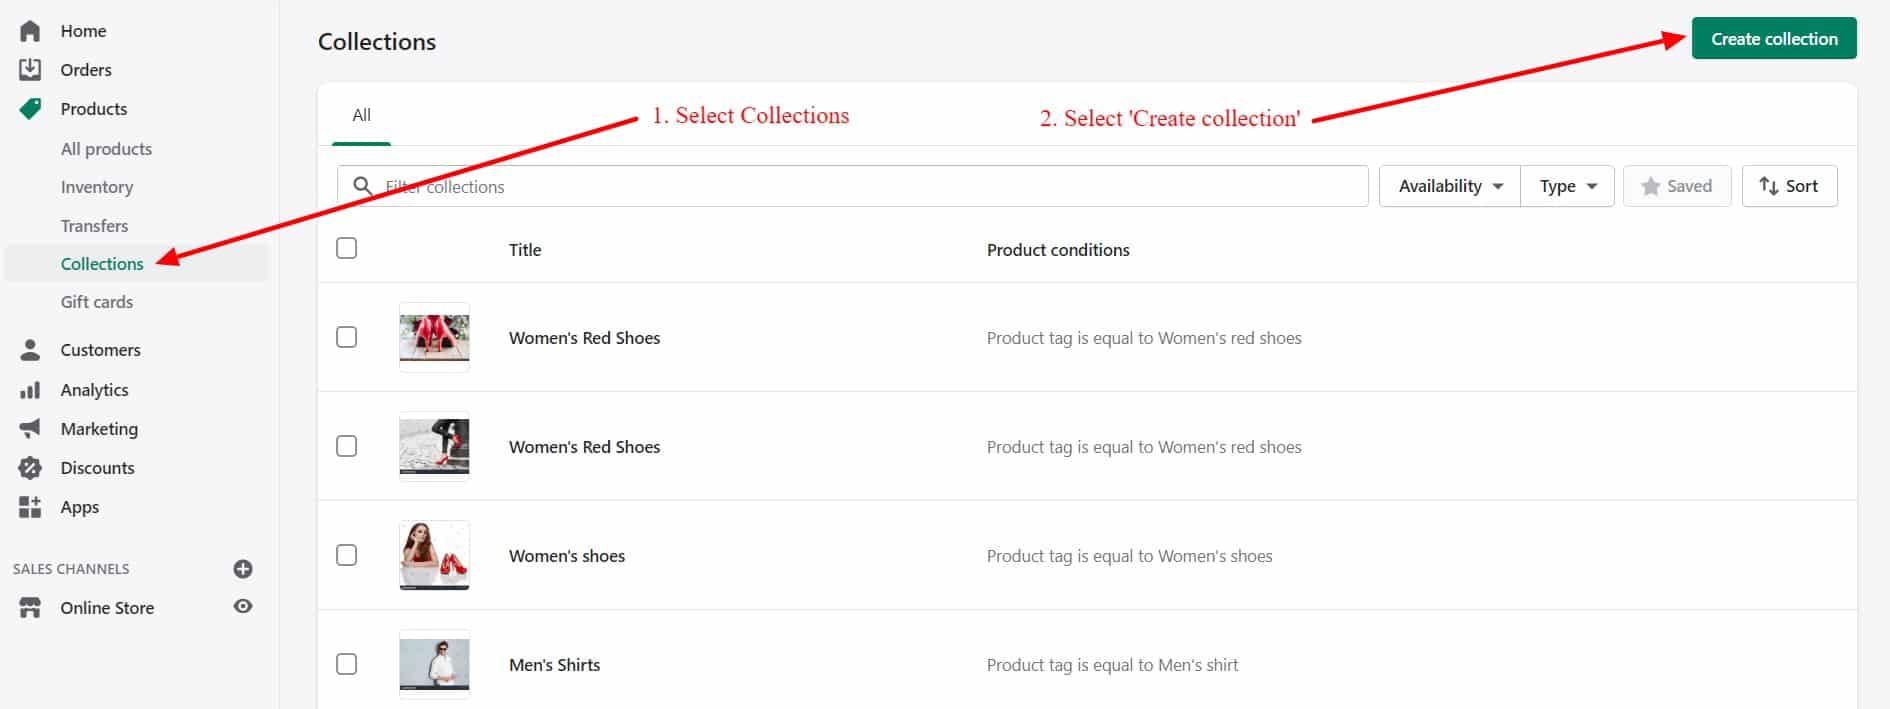The width and height of the screenshot is (1890, 709).
Task: Select the Women's shoes row checkbox
Action: [347, 555]
